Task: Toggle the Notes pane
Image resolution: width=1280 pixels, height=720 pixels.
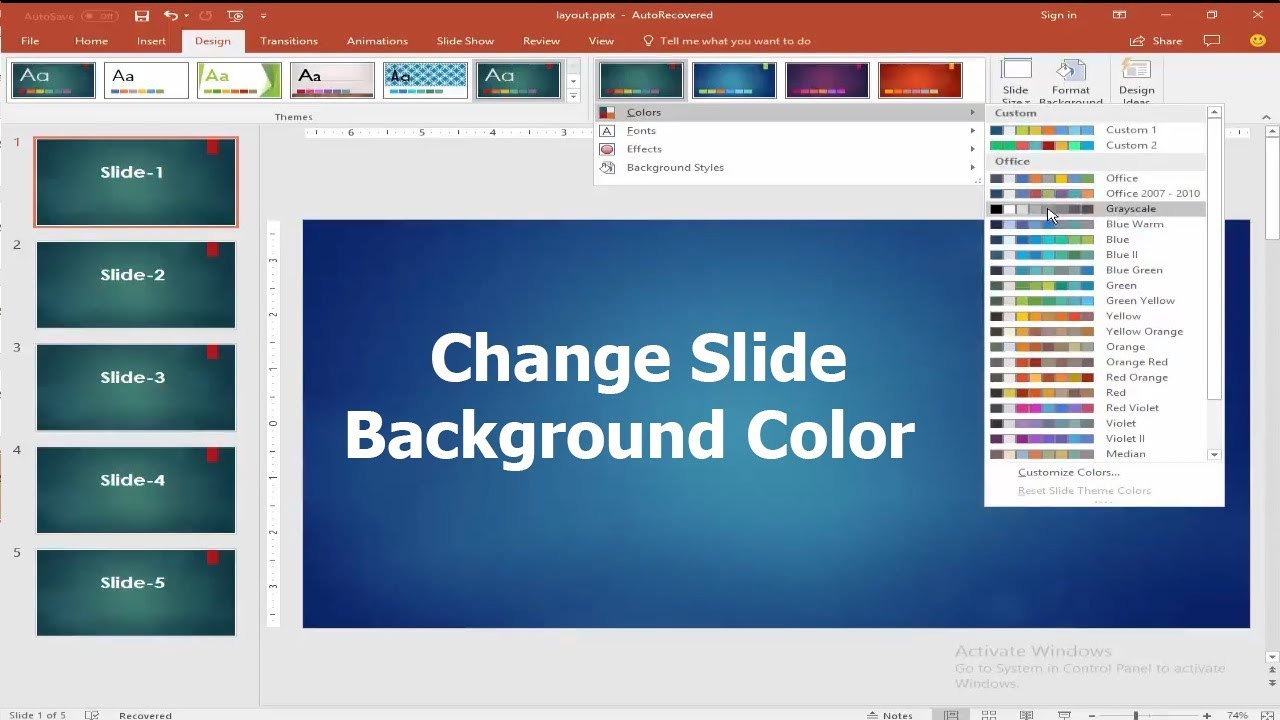Action: pyautogui.click(x=895, y=715)
